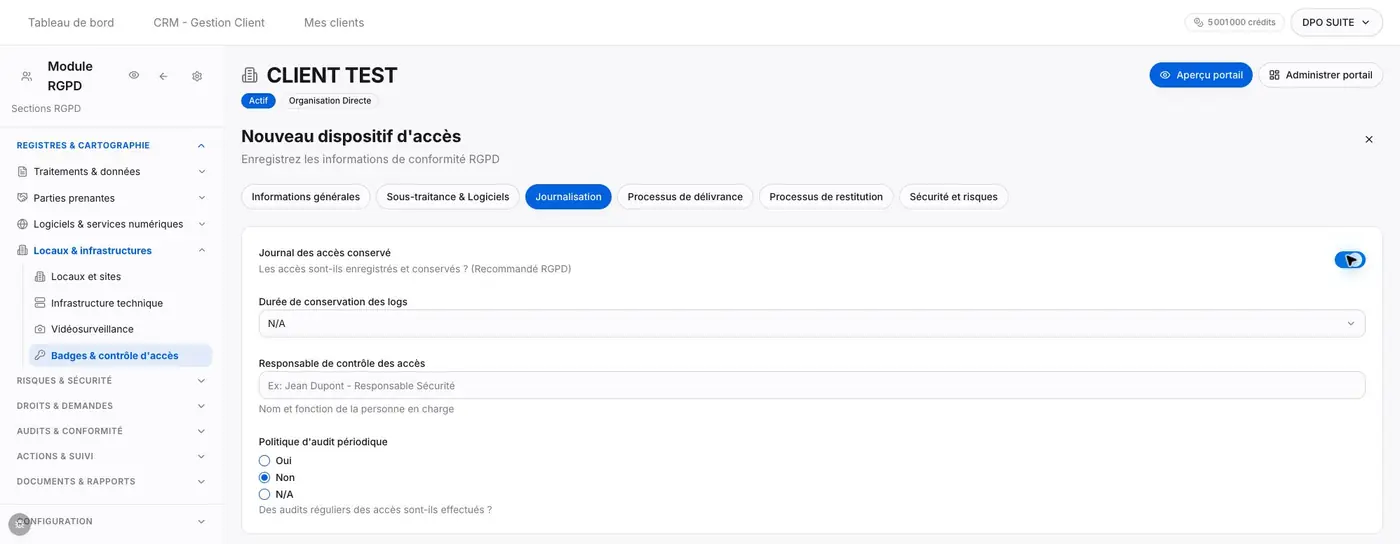
Task: Click the Infrastructure technique server icon
Action: [40, 303]
